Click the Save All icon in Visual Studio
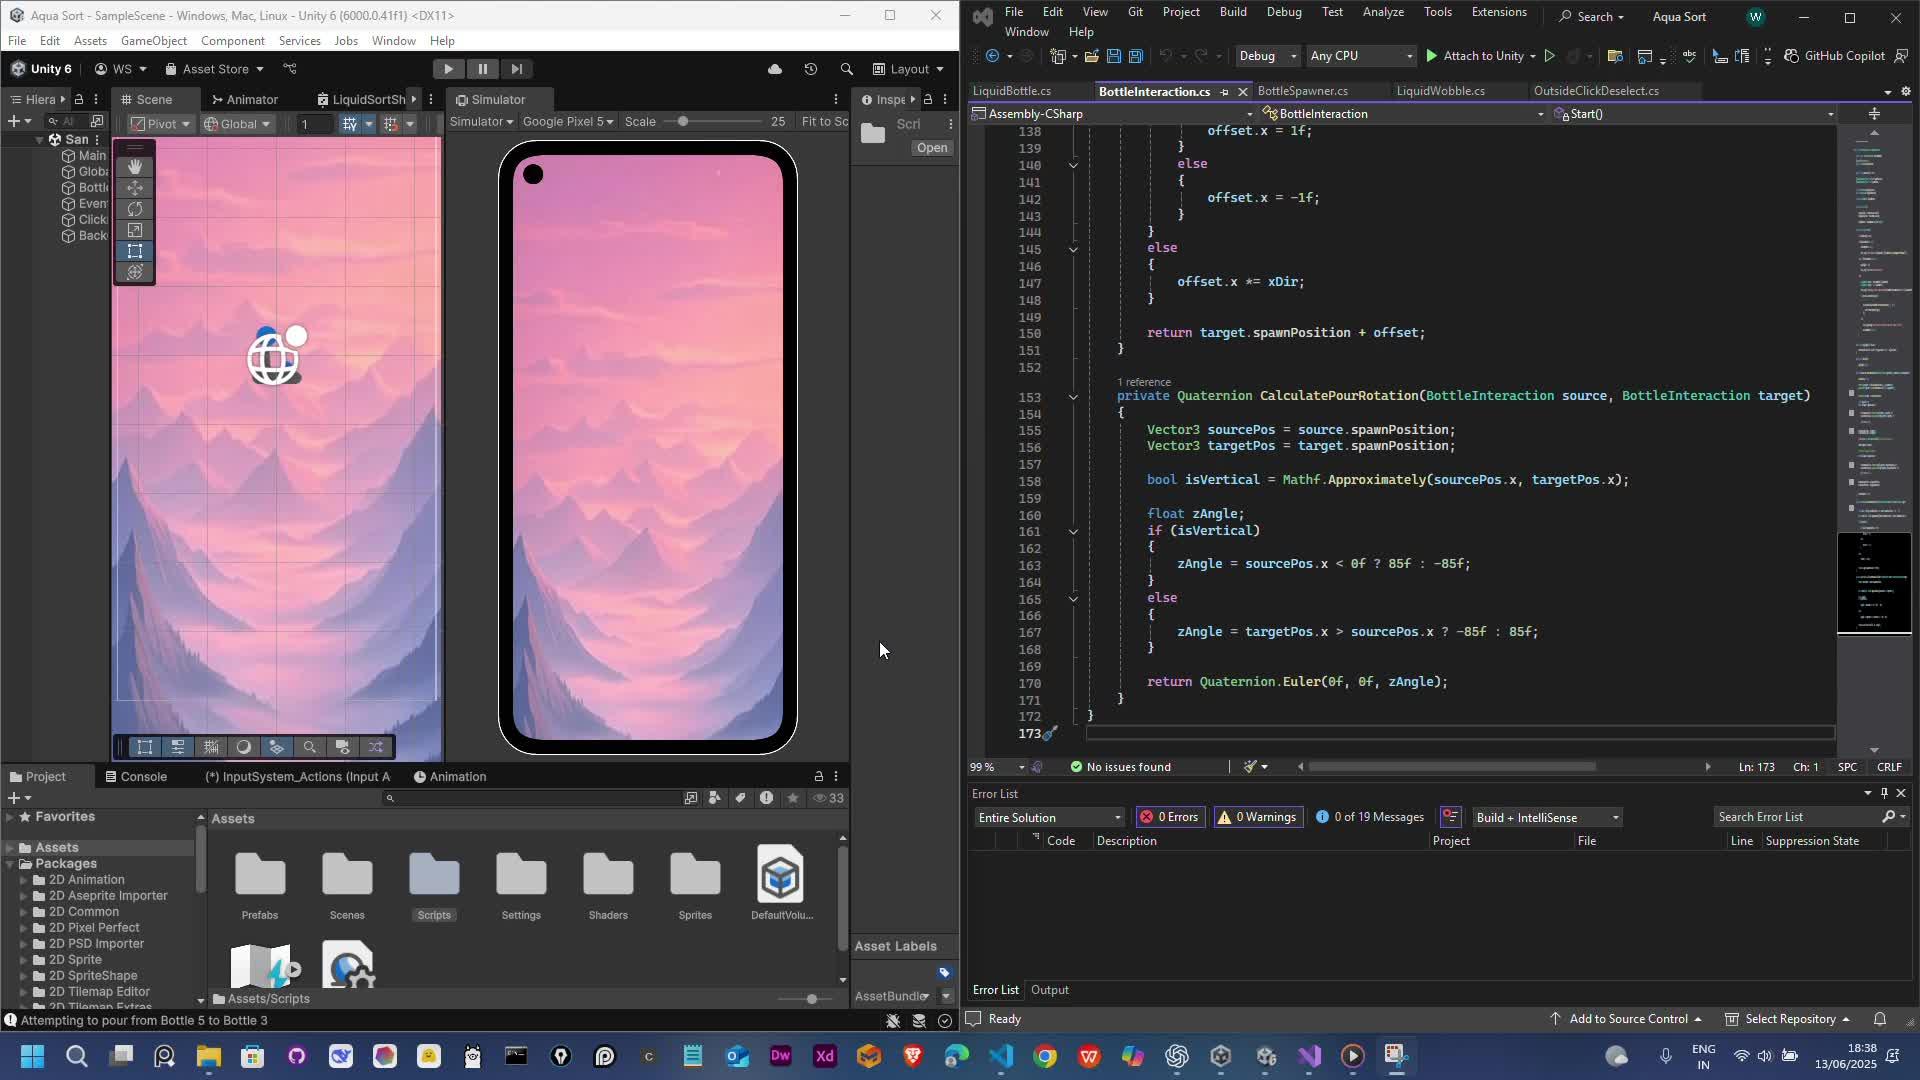1920x1080 pixels. [x=1136, y=56]
